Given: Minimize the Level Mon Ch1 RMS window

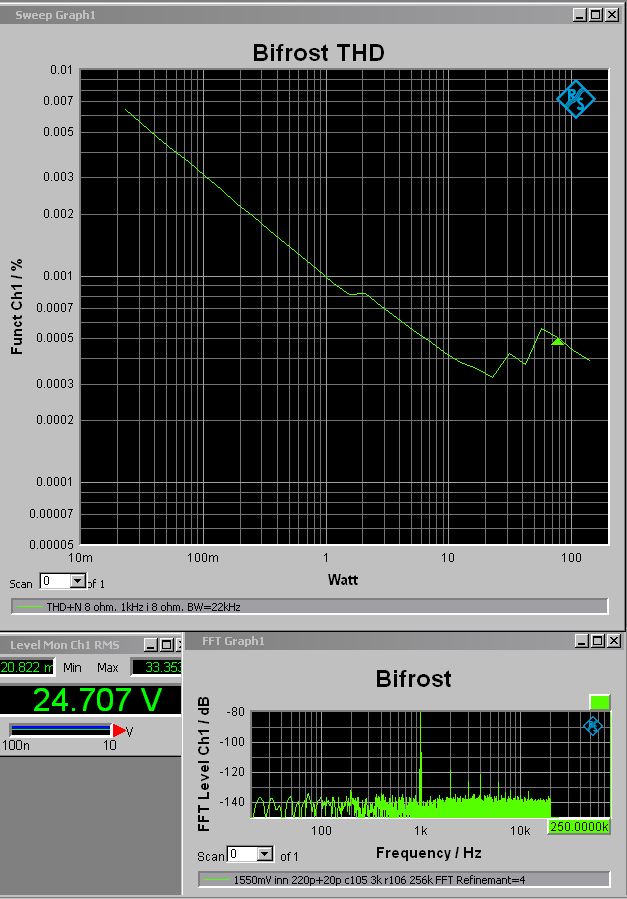Looking at the screenshot, I should pos(151,645).
